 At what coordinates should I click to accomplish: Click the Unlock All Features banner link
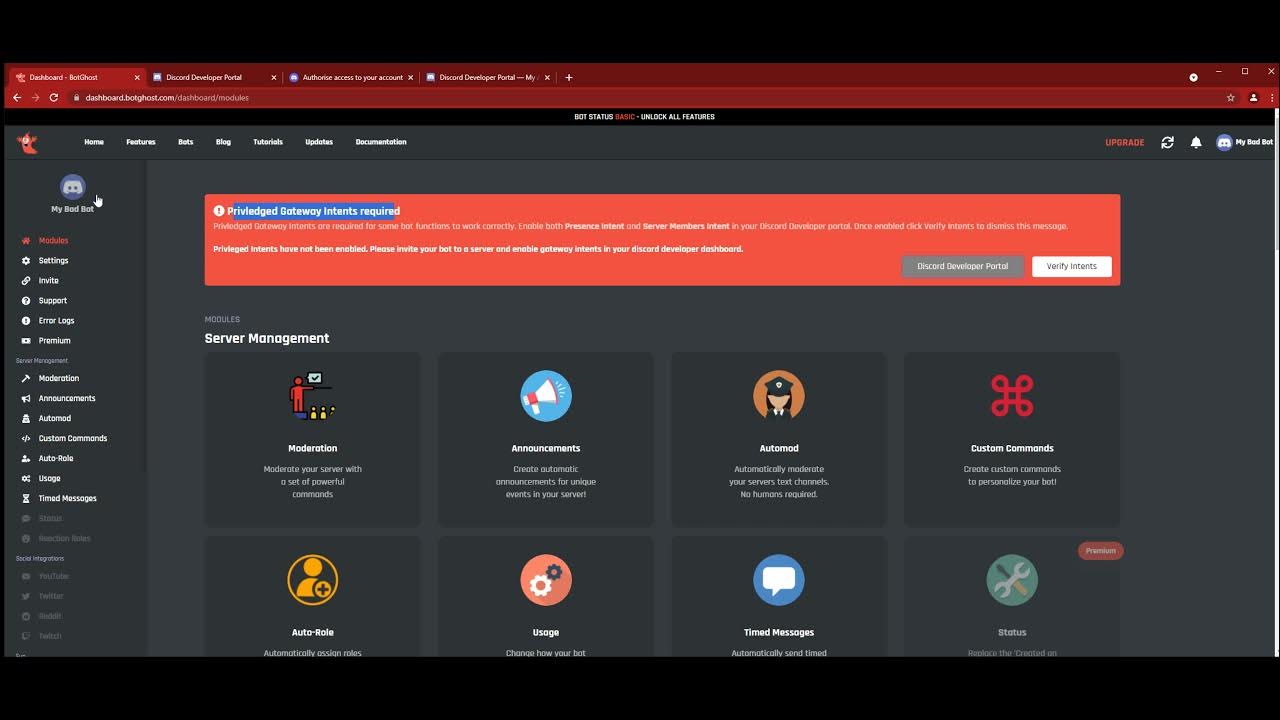point(678,117)
